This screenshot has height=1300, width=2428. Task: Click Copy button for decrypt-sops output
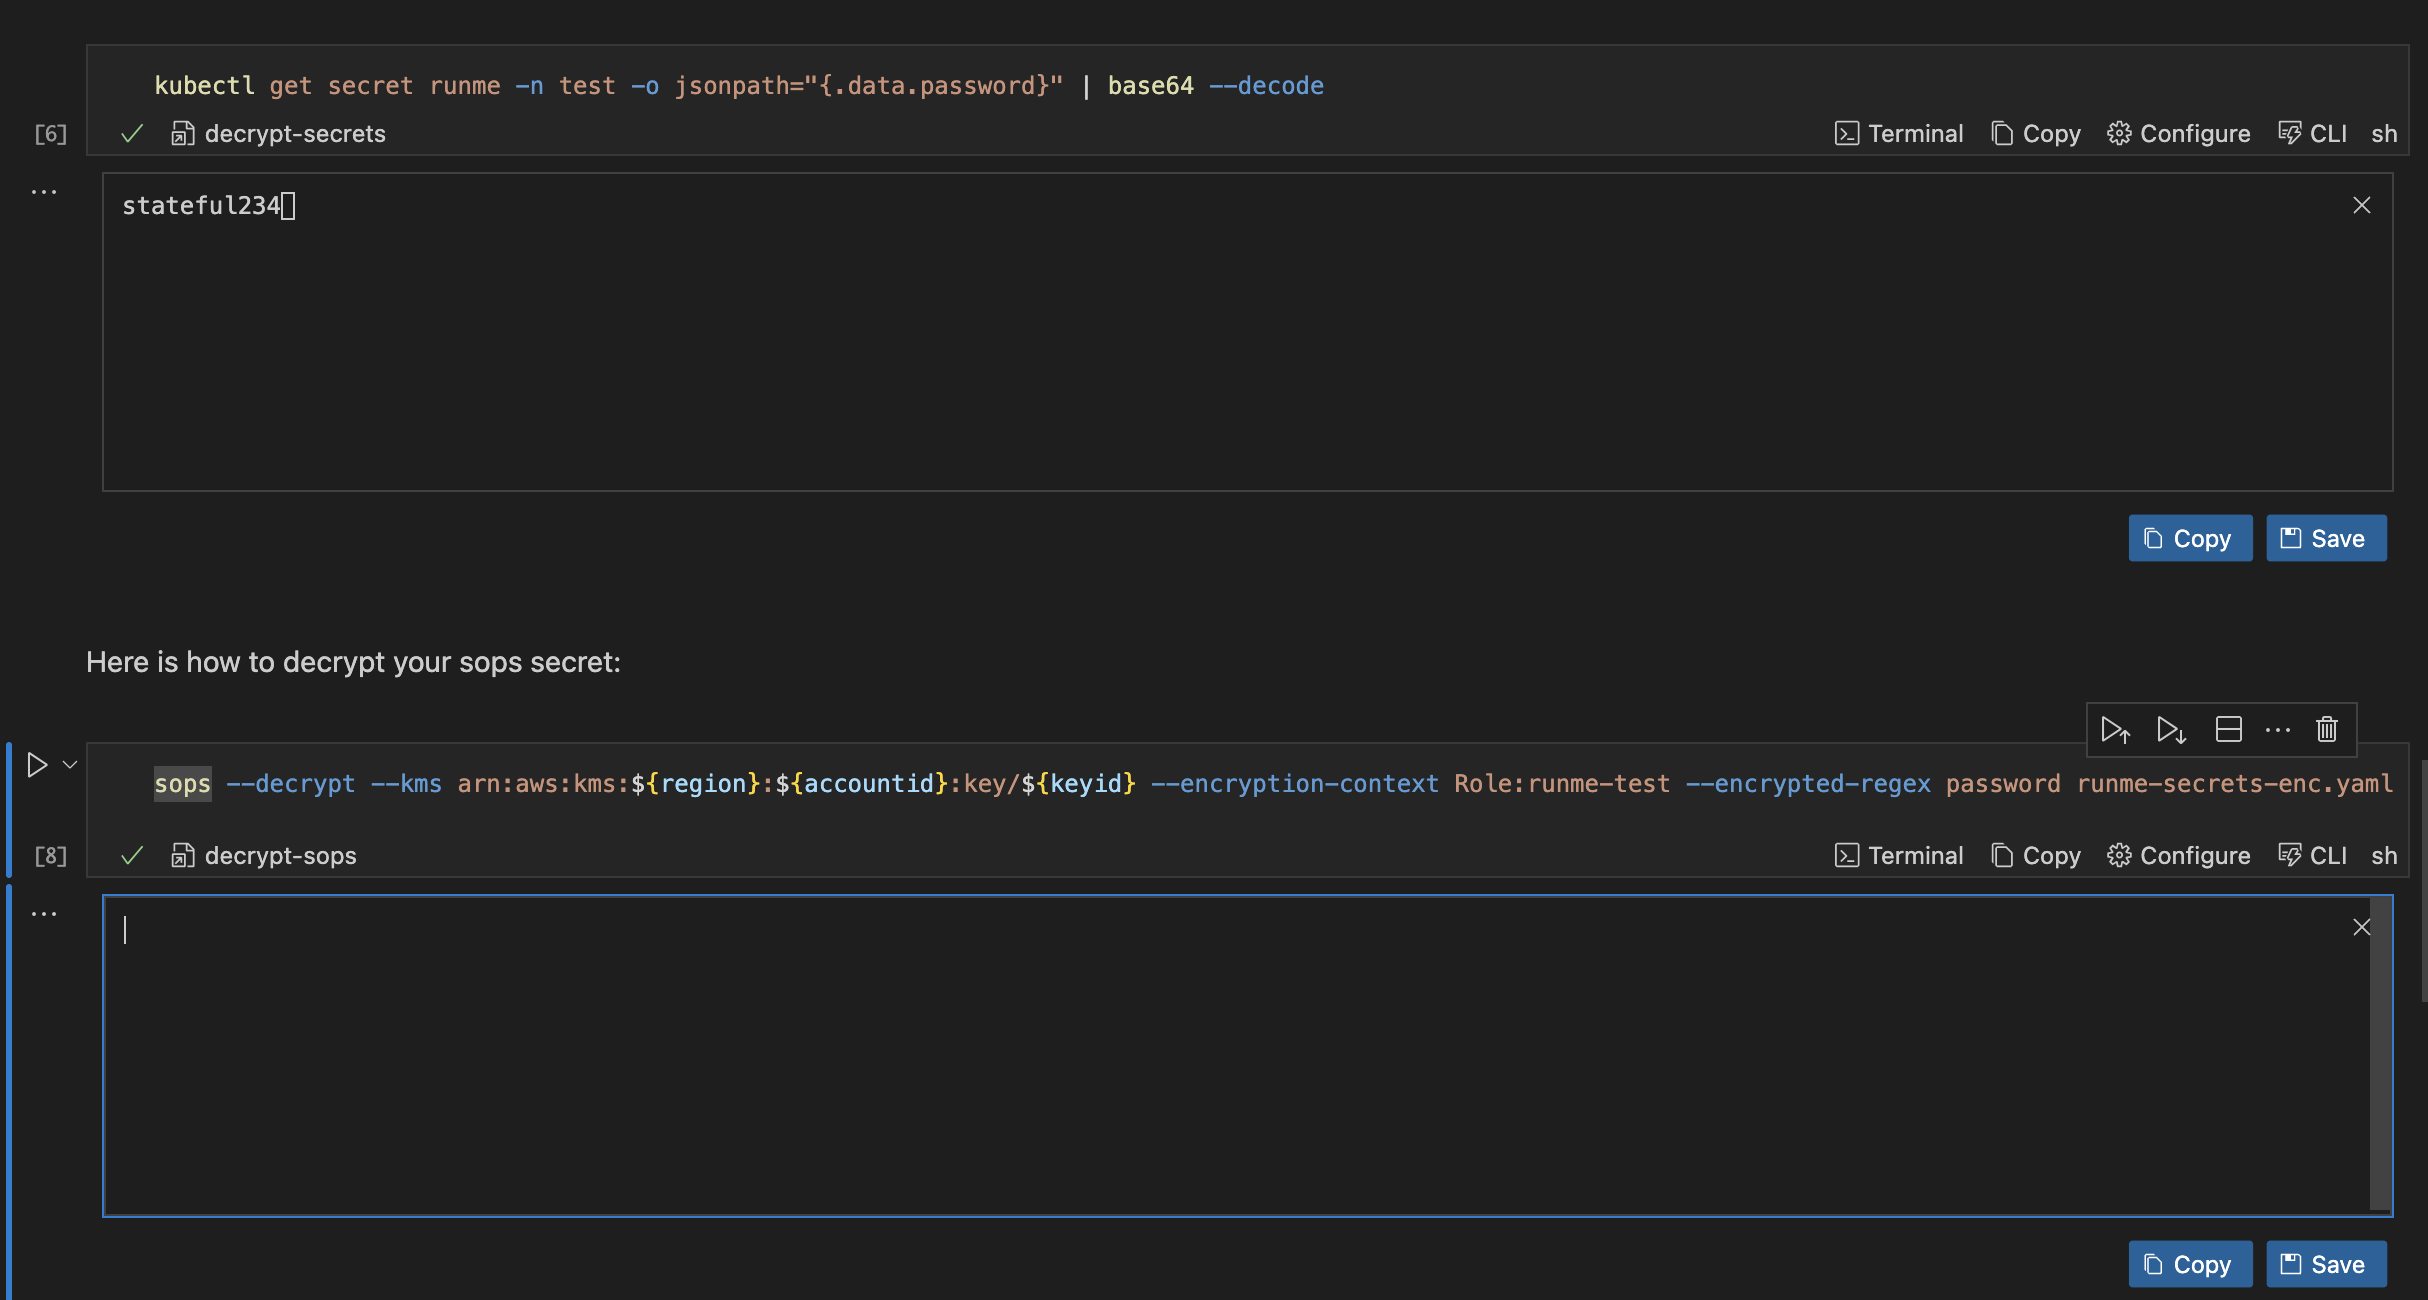point(2189,1263)
